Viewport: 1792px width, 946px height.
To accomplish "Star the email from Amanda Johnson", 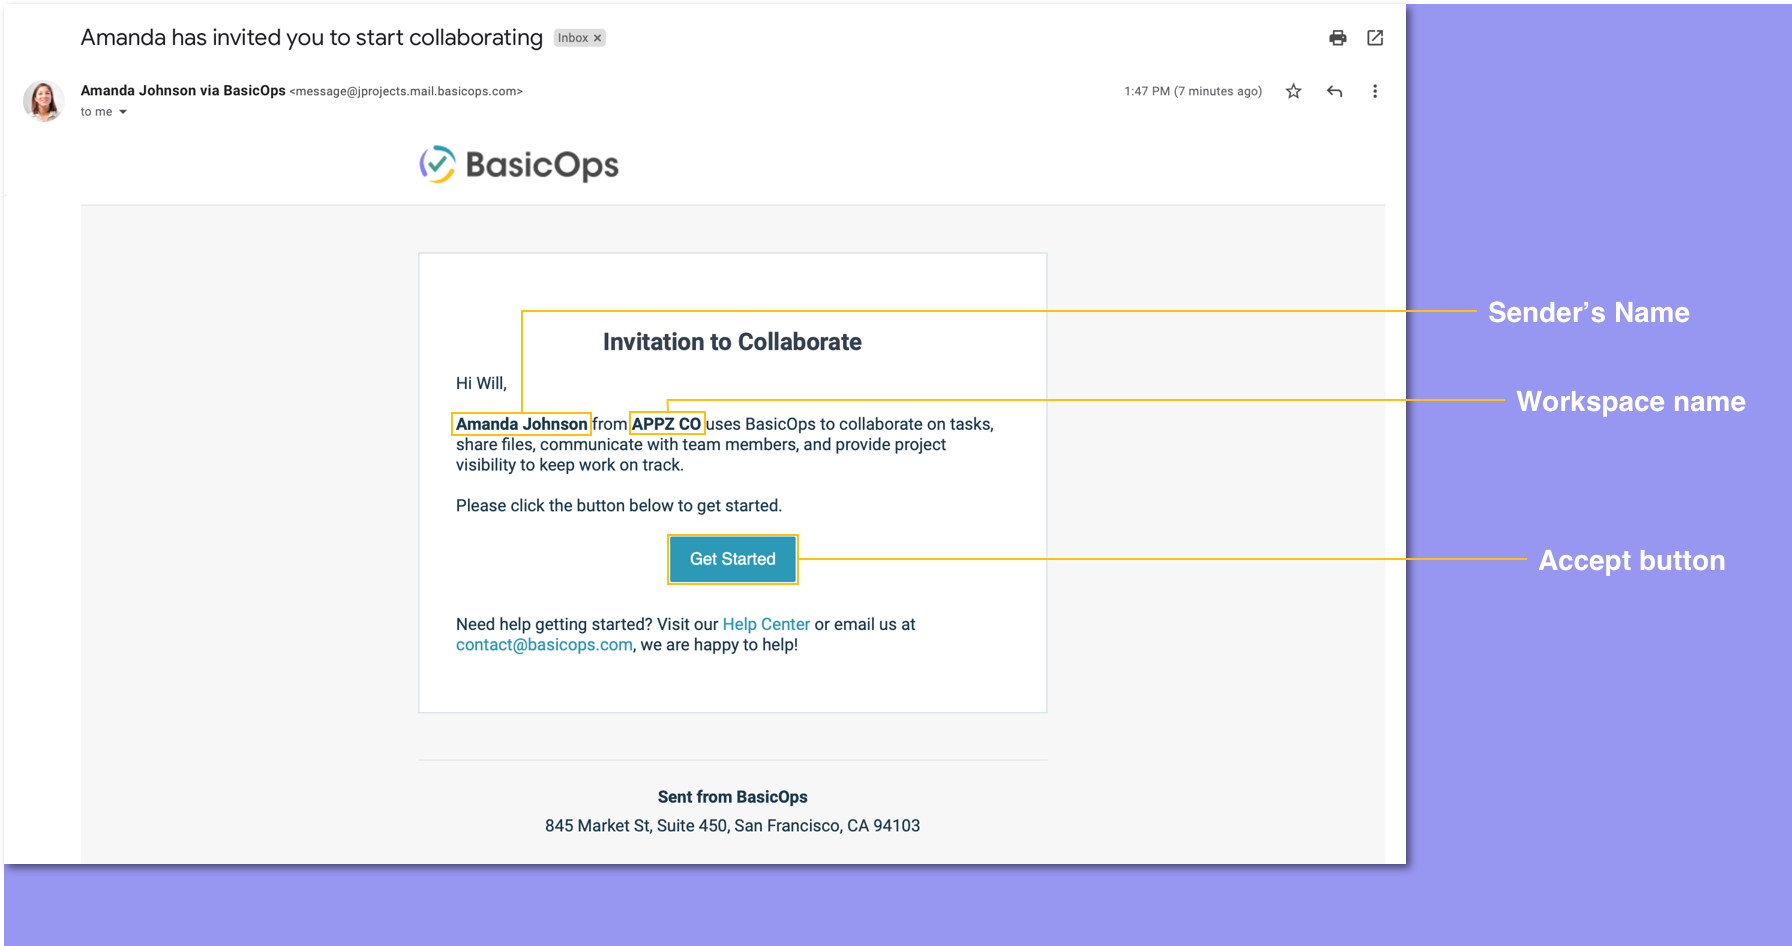I will point(1293,91).
